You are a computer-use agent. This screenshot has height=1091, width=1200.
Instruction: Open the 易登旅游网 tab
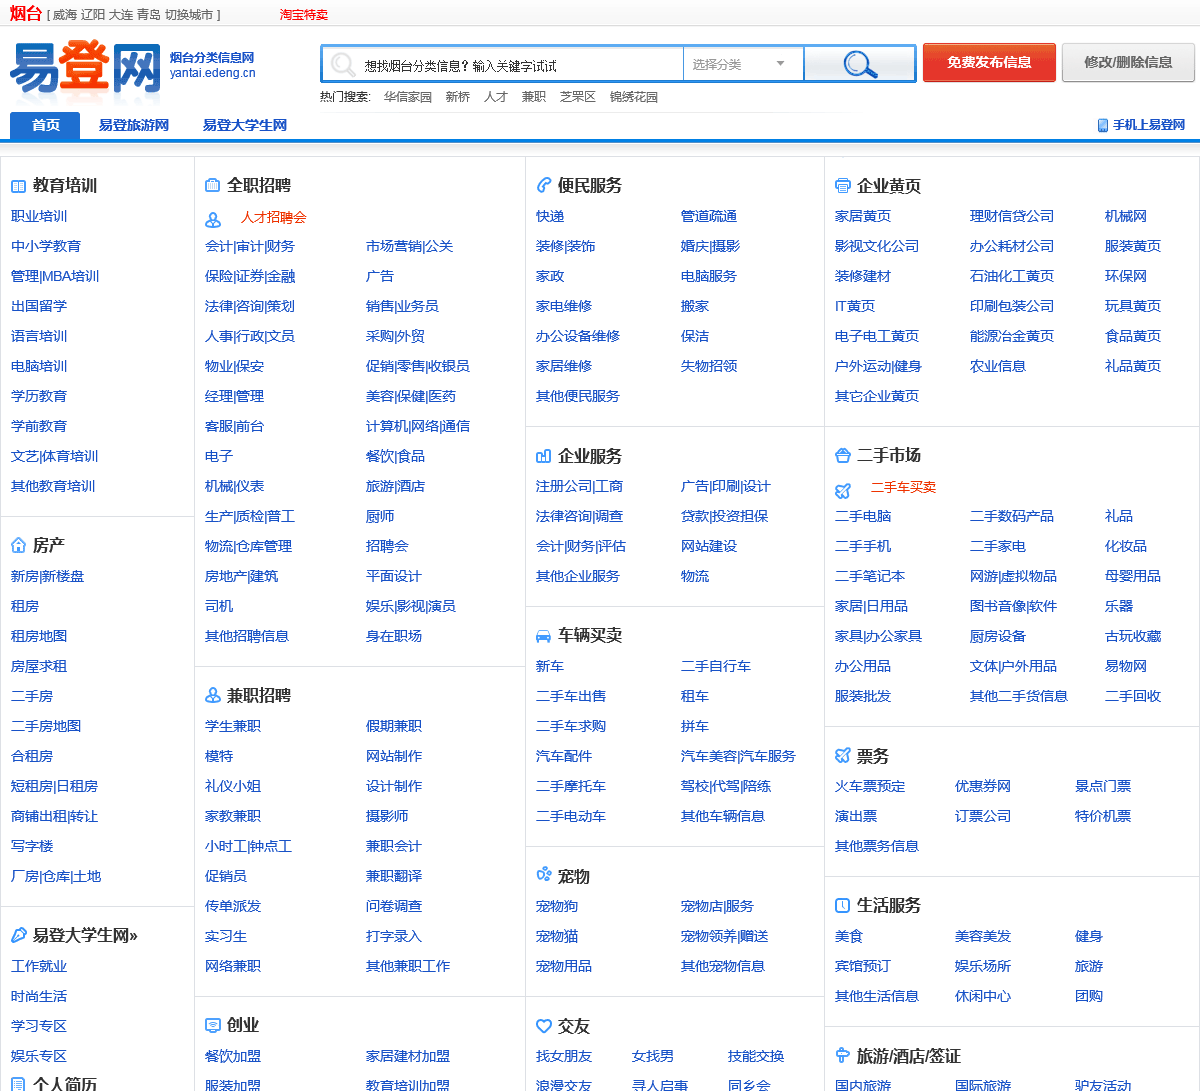(134, 125)
